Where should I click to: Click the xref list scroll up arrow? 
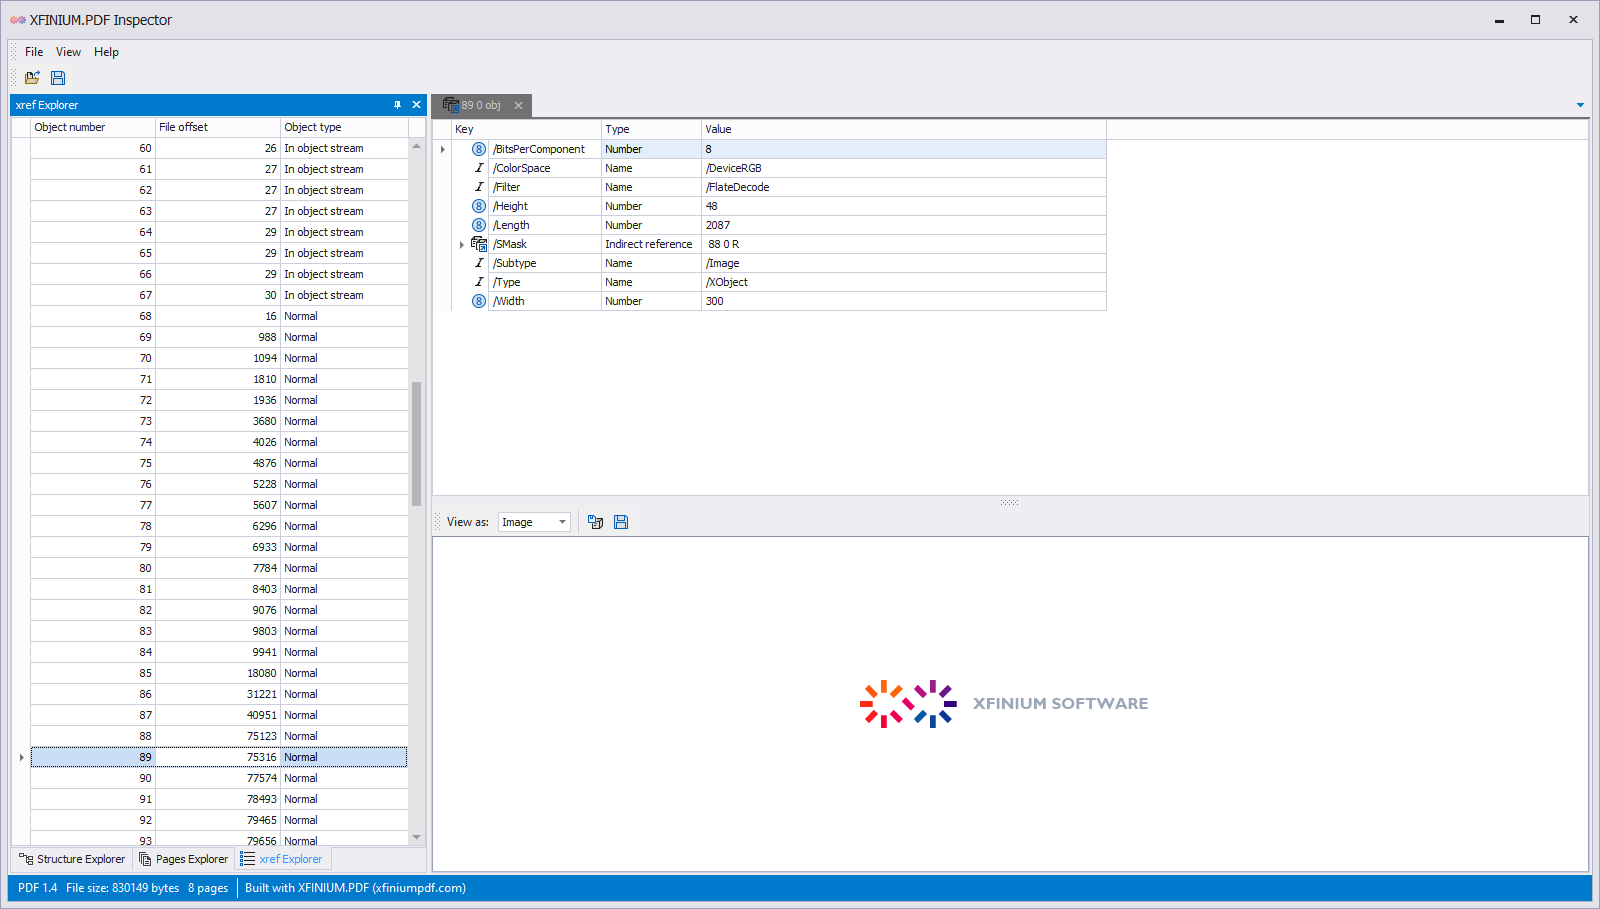coord(417,146)
